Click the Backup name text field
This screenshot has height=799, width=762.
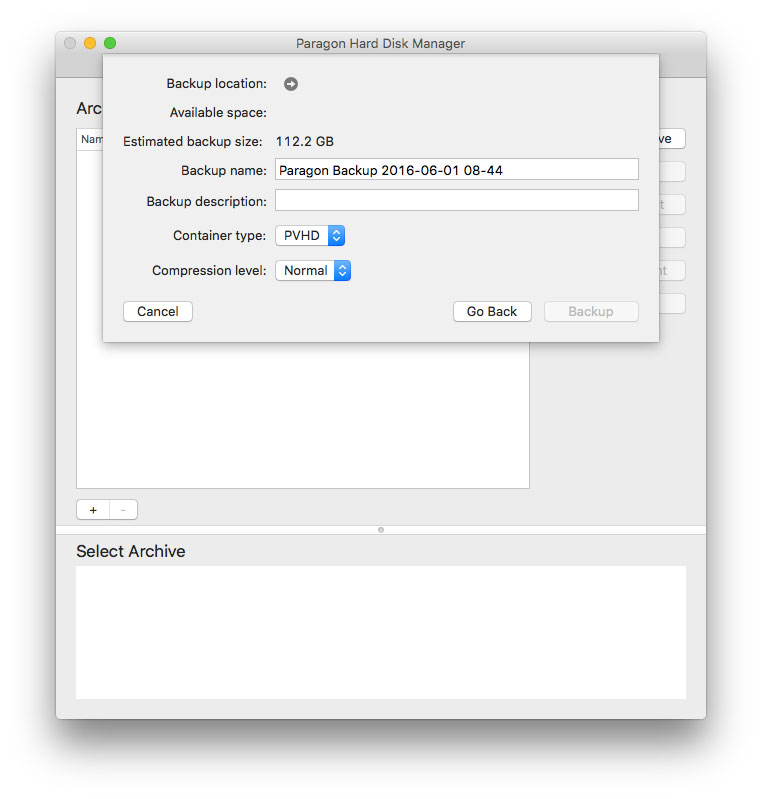click(457, 169)
